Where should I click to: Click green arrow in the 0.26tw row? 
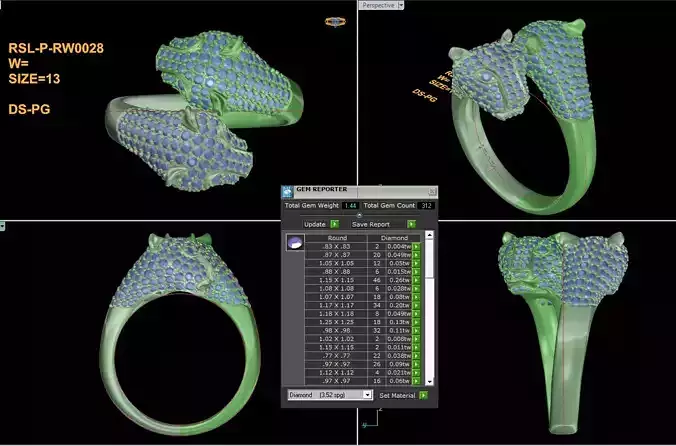(416, 280)
